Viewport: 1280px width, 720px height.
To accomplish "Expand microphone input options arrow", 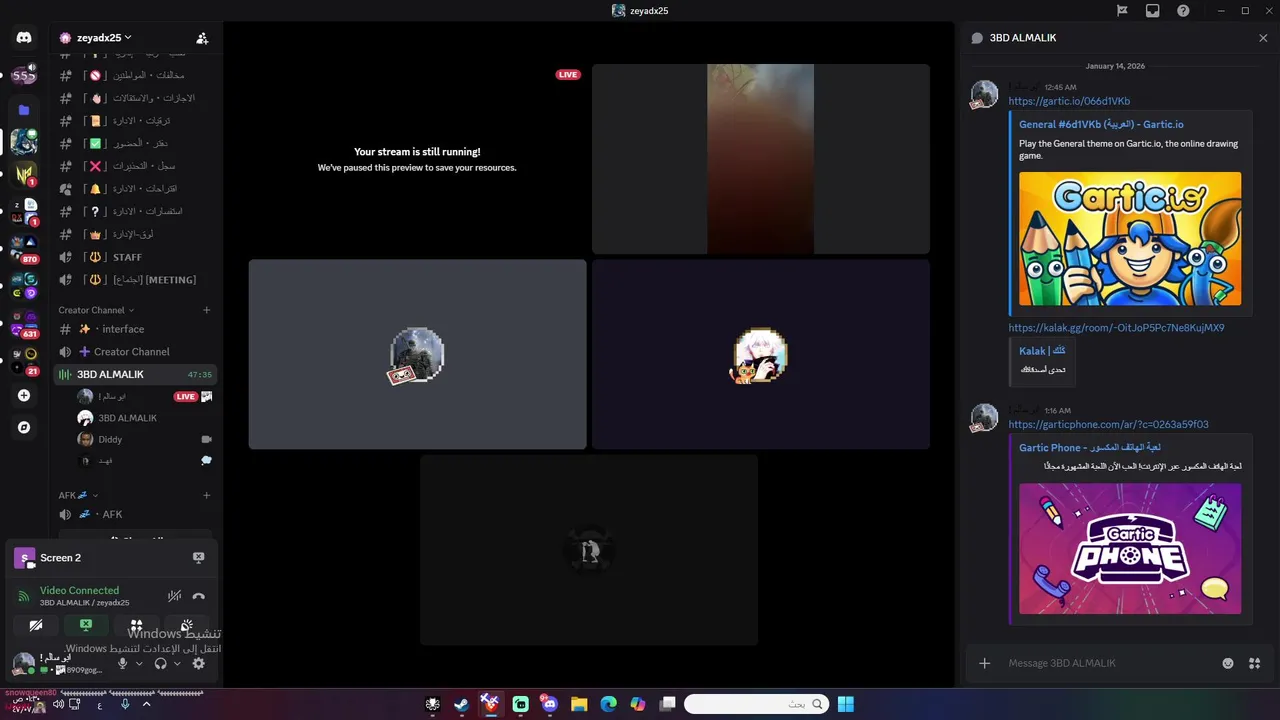I will 139,663.
